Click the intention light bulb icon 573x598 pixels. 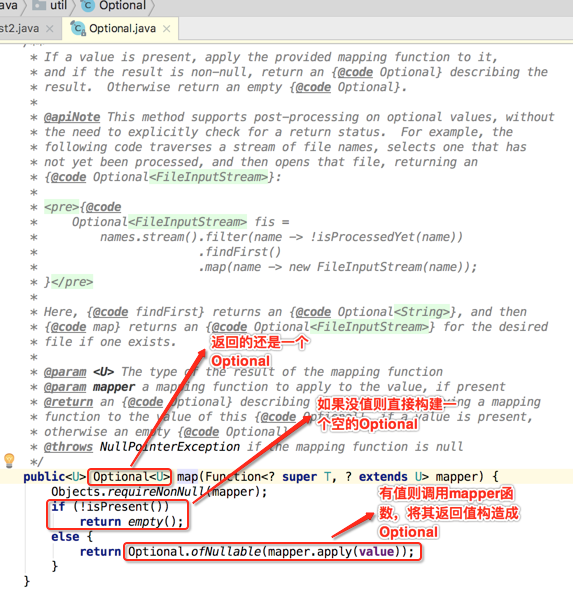click(9, 460)
